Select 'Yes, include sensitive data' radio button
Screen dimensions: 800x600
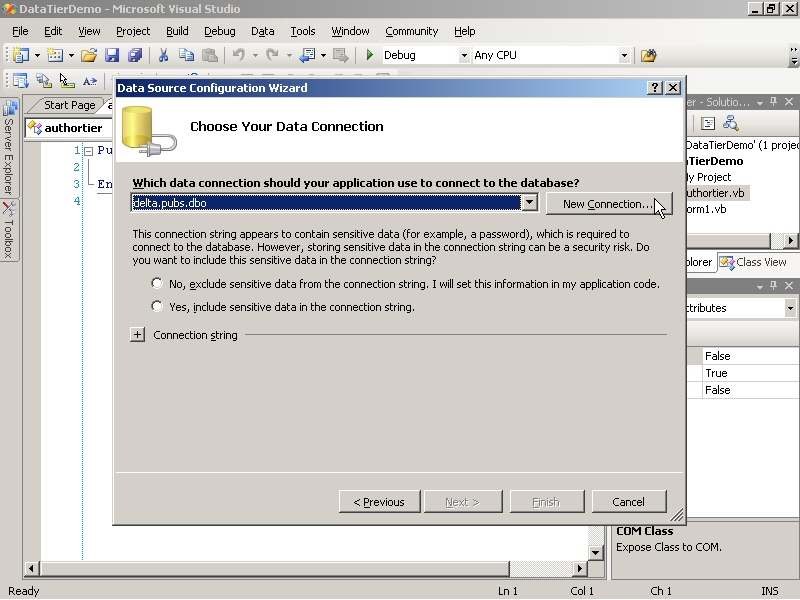(157, 306)
